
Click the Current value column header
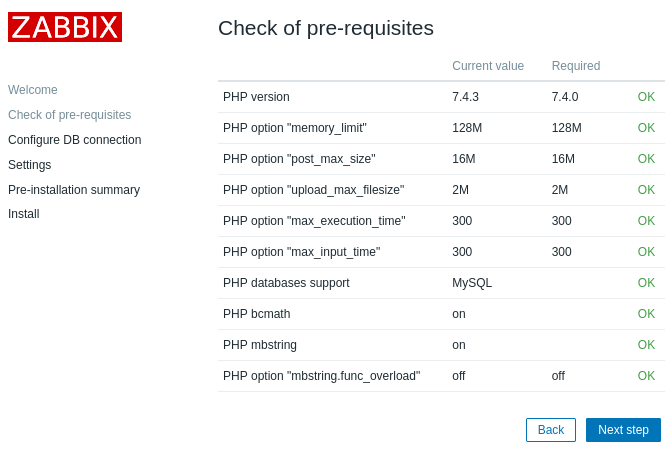(x=488, y=66)
